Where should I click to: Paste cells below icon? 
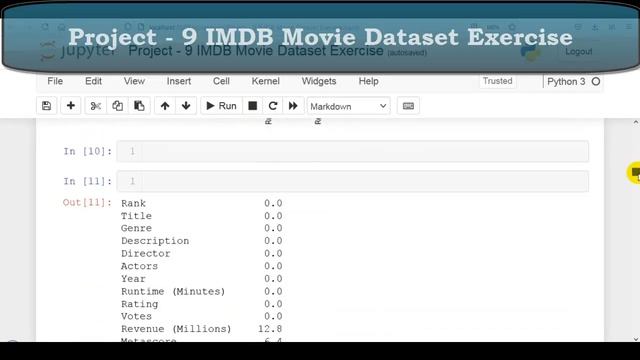click(139, 106)
